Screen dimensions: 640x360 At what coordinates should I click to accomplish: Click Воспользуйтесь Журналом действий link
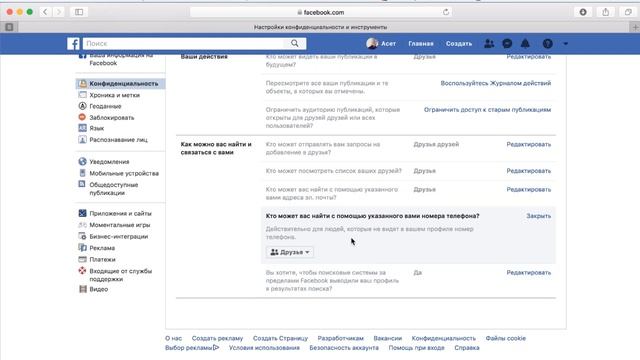click(496, 83)
